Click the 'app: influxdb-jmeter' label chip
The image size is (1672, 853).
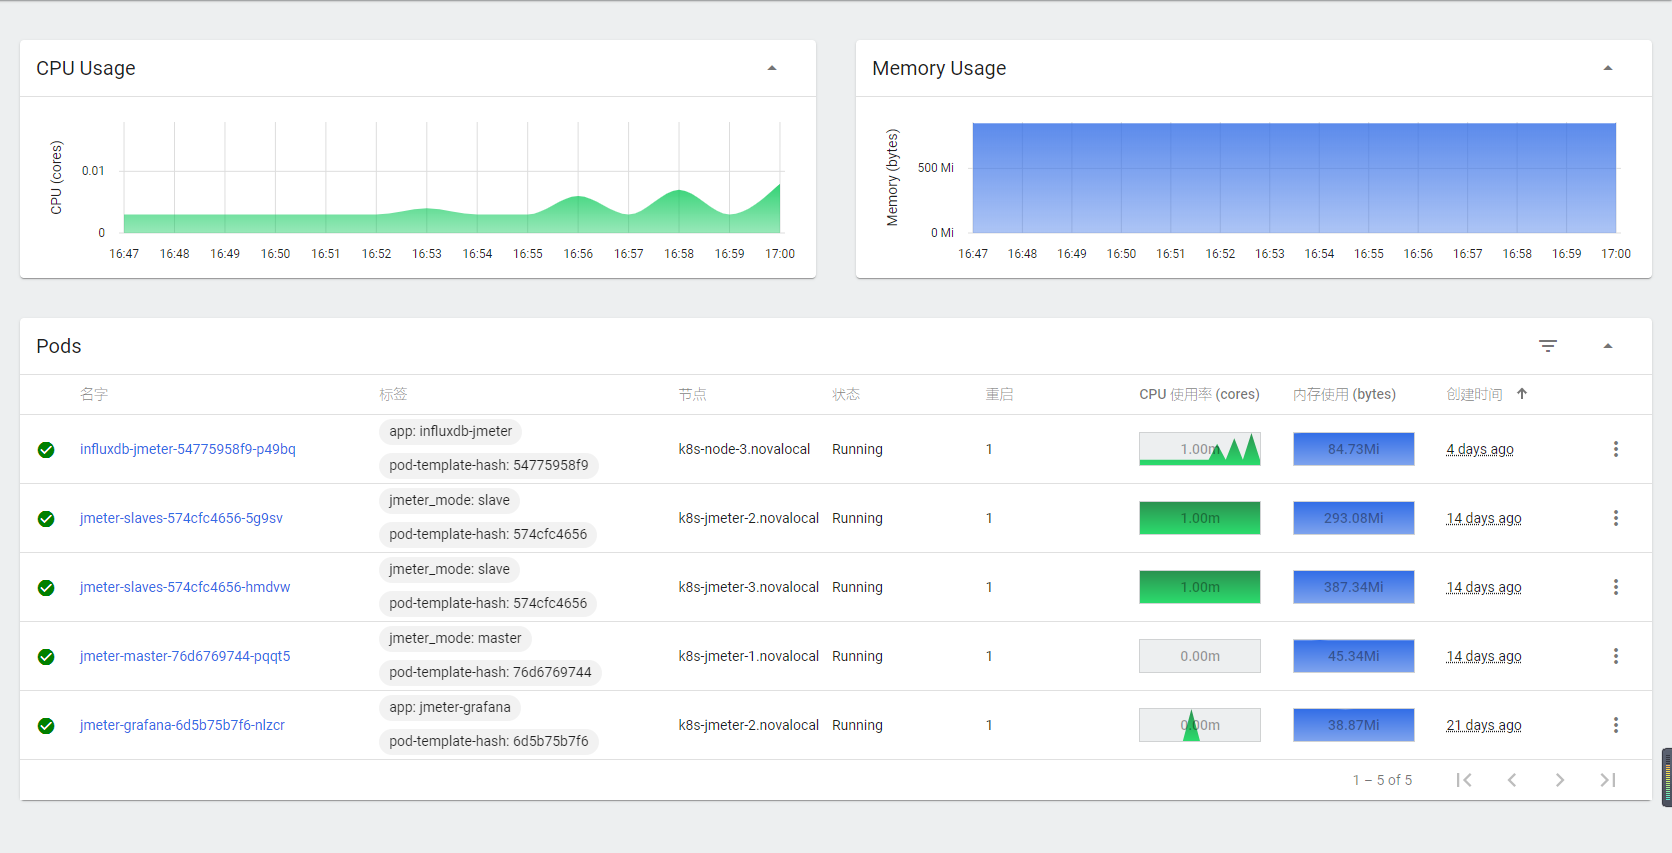point(450,431)
